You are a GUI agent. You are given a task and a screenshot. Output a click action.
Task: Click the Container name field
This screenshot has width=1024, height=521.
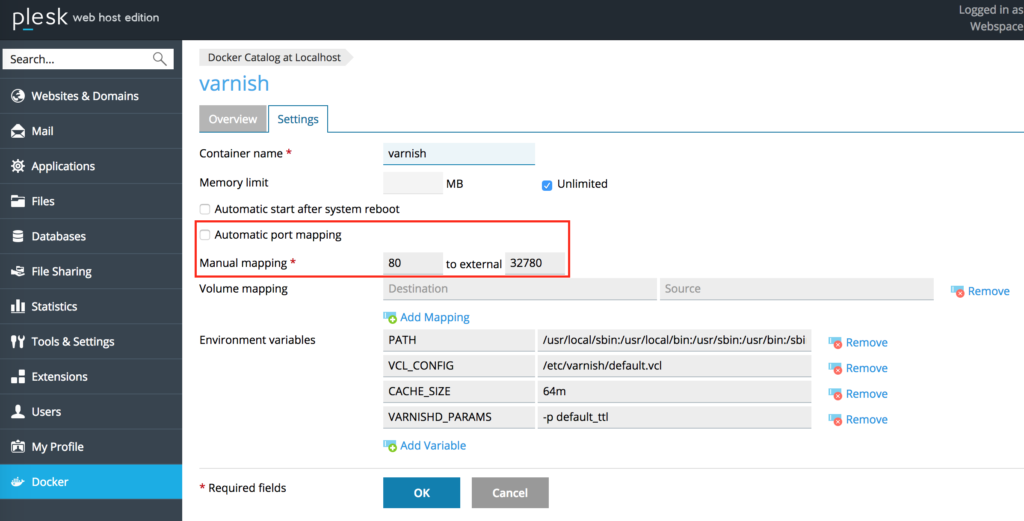[x=458, y=153]
